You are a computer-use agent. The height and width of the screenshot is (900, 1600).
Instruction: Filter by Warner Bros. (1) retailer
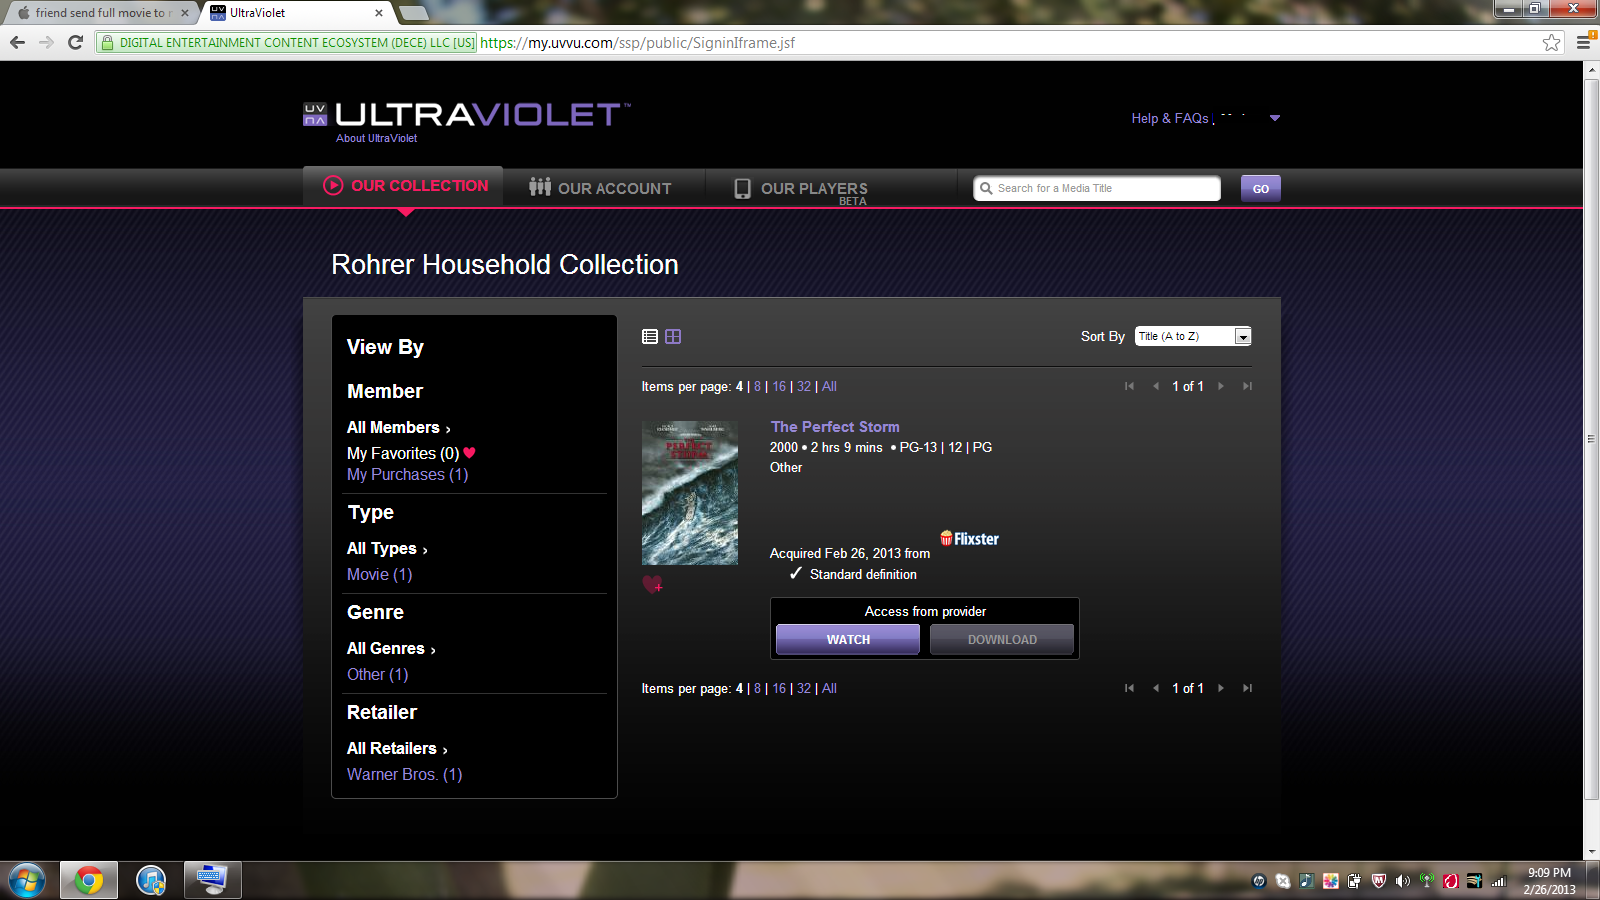(x=404, y=775)
